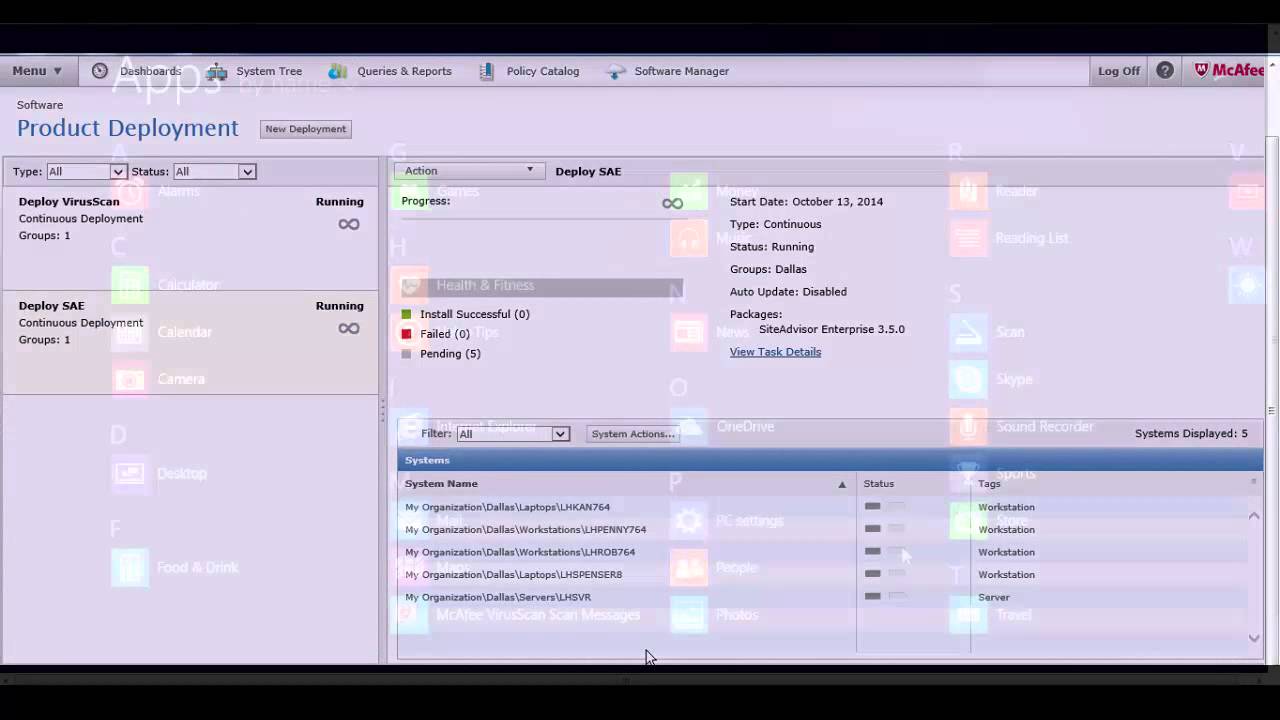Click the gray Pending swatch
Image resolution: width=1280 pixels, height=720 pixels.
406,354
